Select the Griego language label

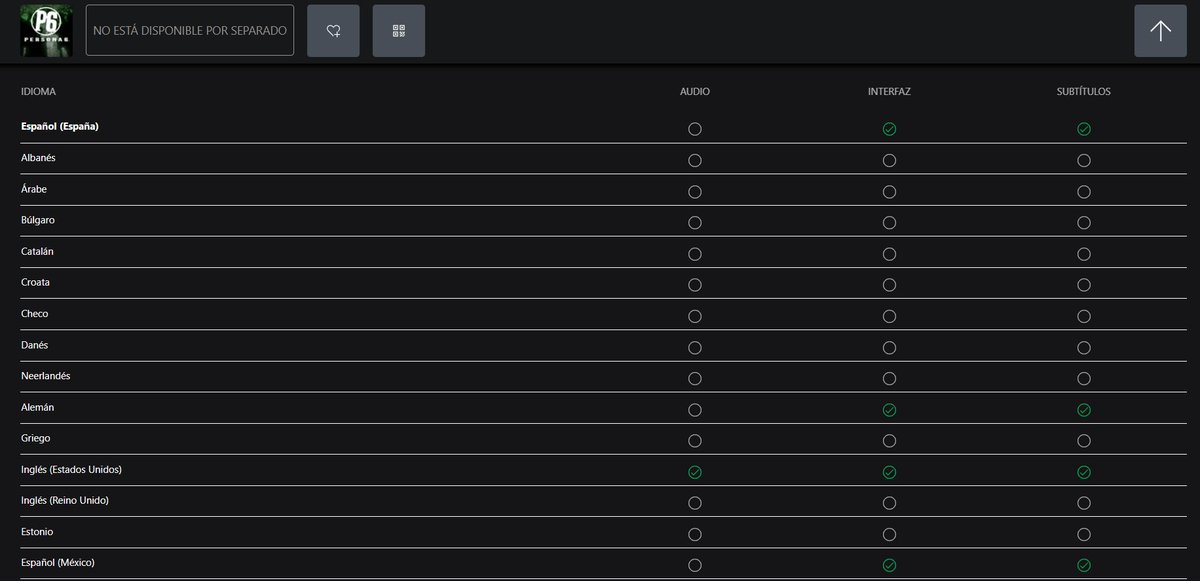(35, 438)
